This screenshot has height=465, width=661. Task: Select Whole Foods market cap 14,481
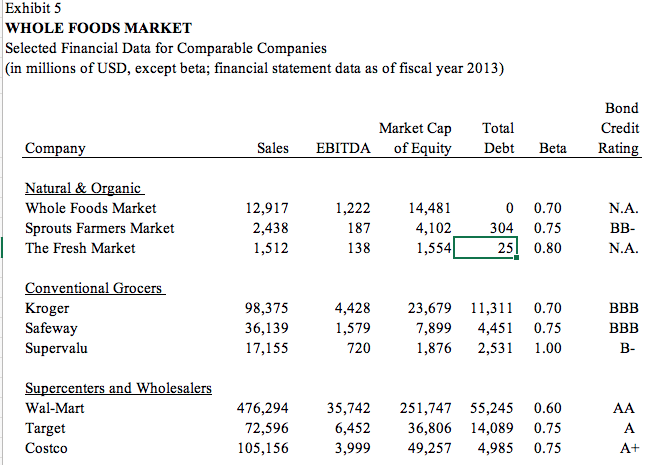pyautogui.click(x=430, y=208)
